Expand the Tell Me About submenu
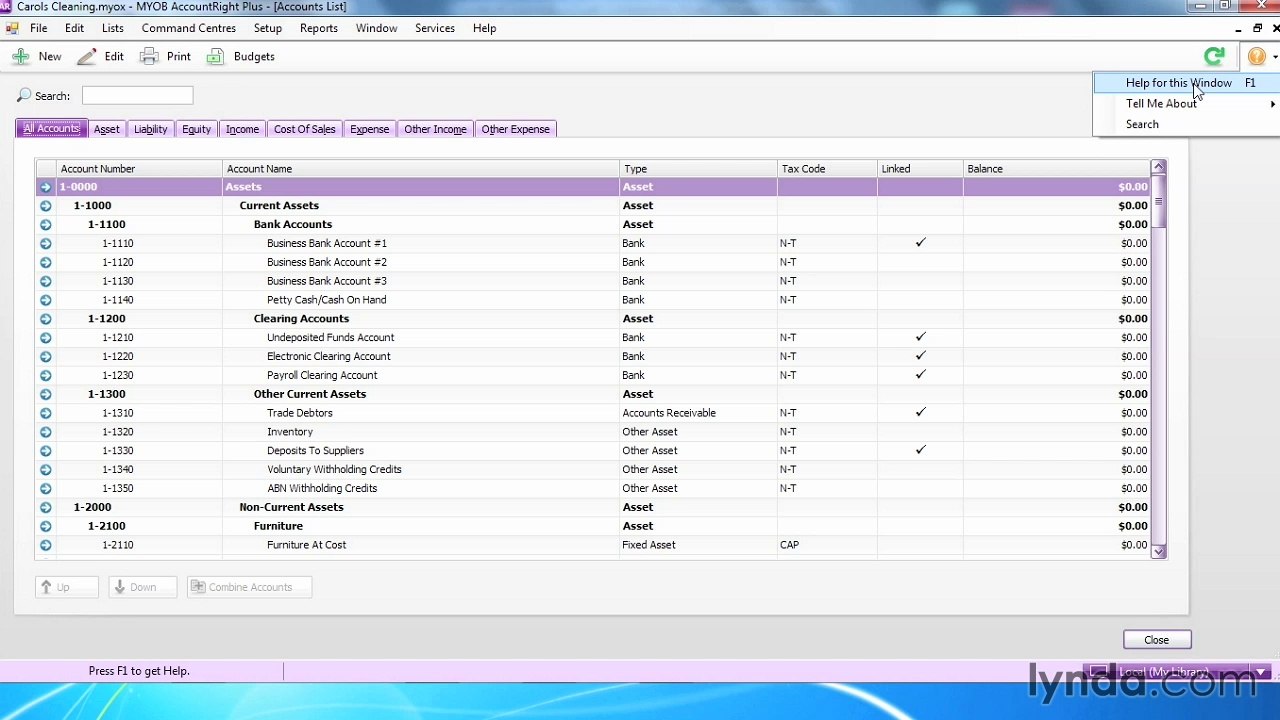1280x720 pixels. [x=1186, y=104]
